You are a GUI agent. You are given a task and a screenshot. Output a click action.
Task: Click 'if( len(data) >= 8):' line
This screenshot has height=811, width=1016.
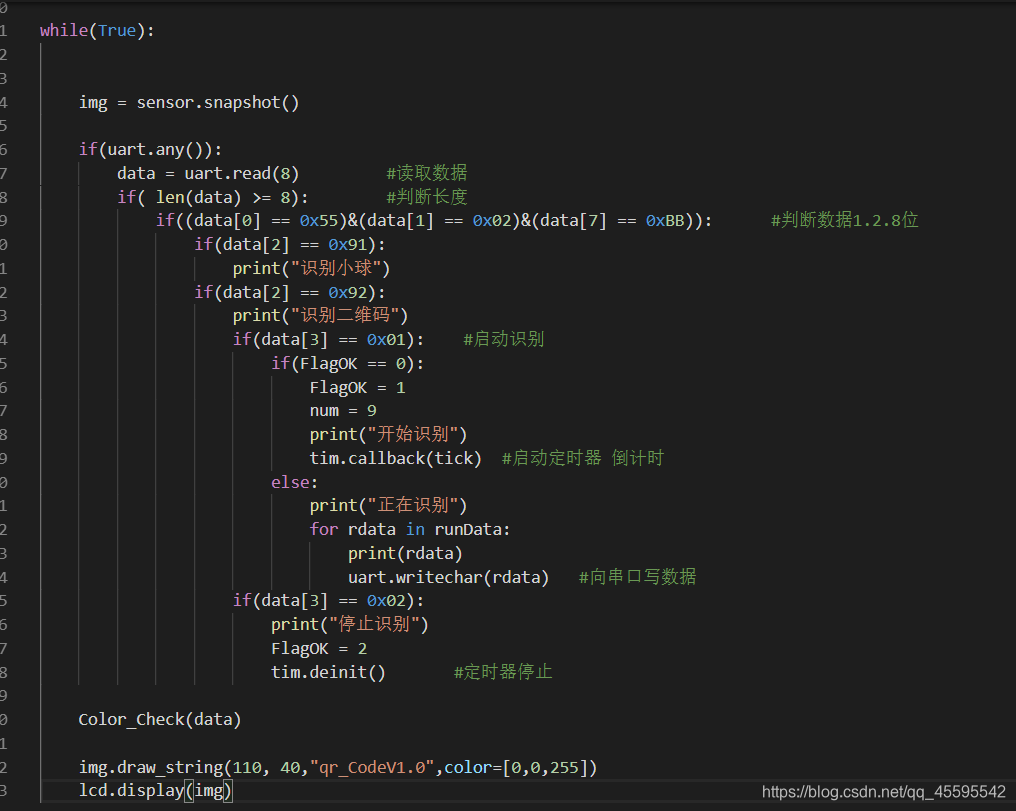213,197
